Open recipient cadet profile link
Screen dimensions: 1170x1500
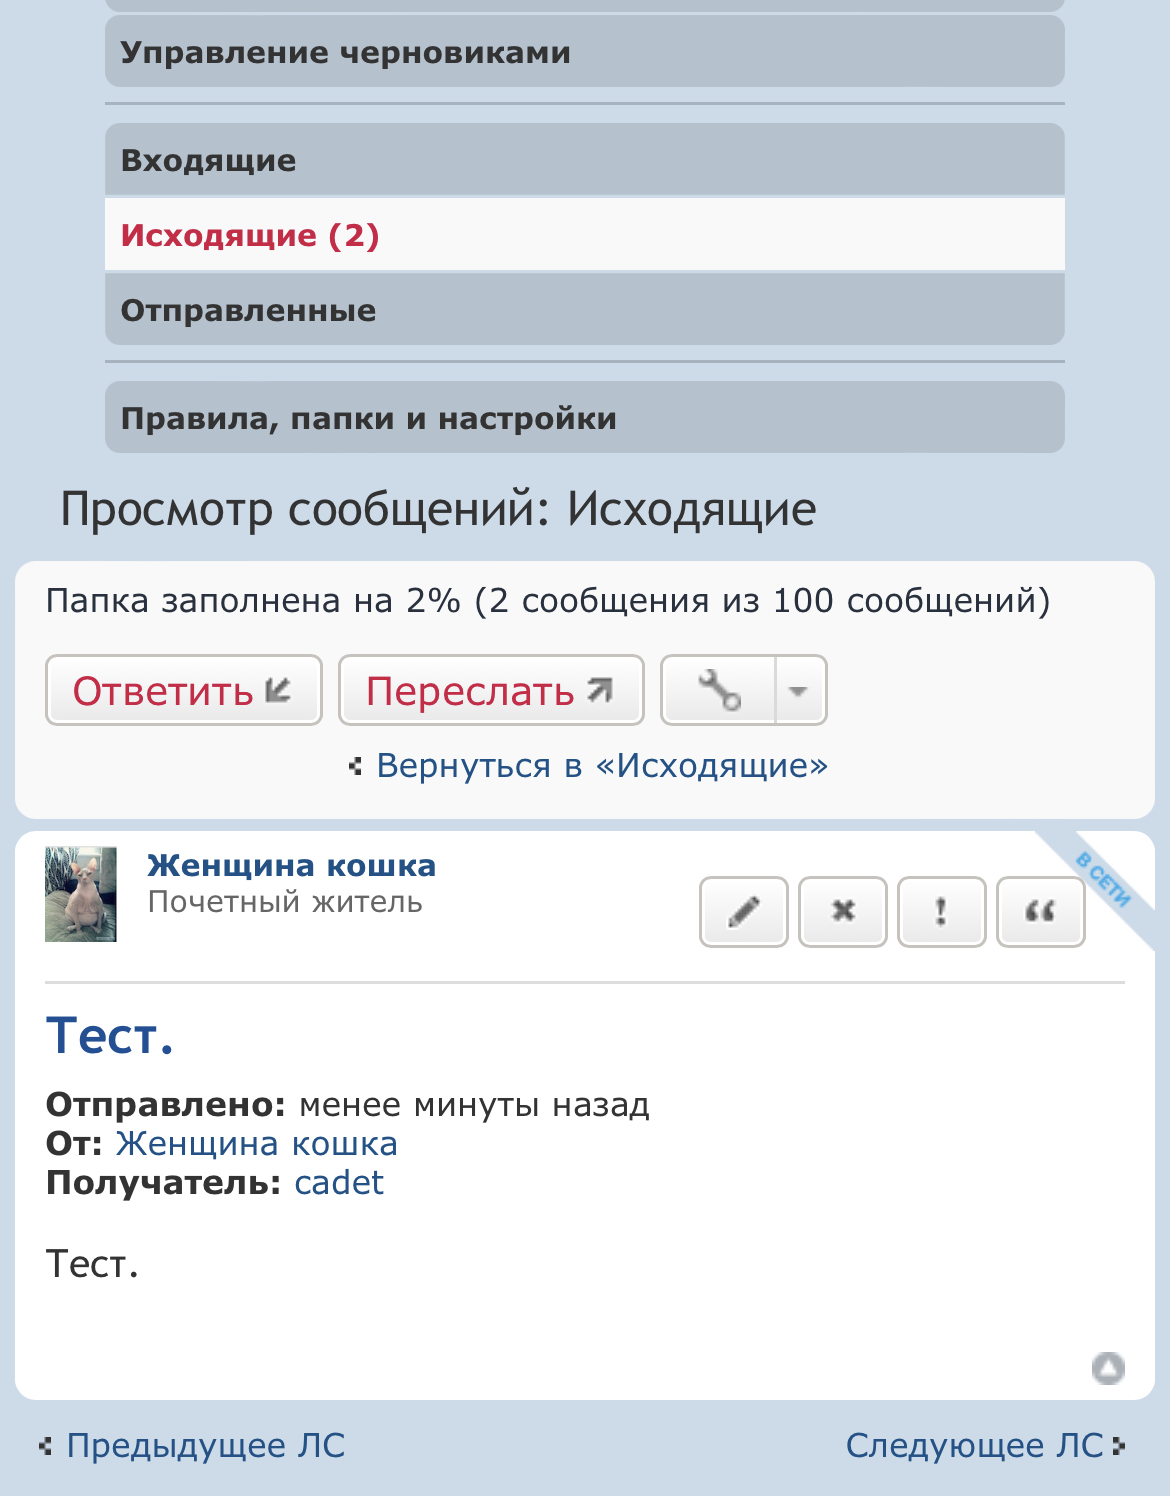tap(339, 1183)
